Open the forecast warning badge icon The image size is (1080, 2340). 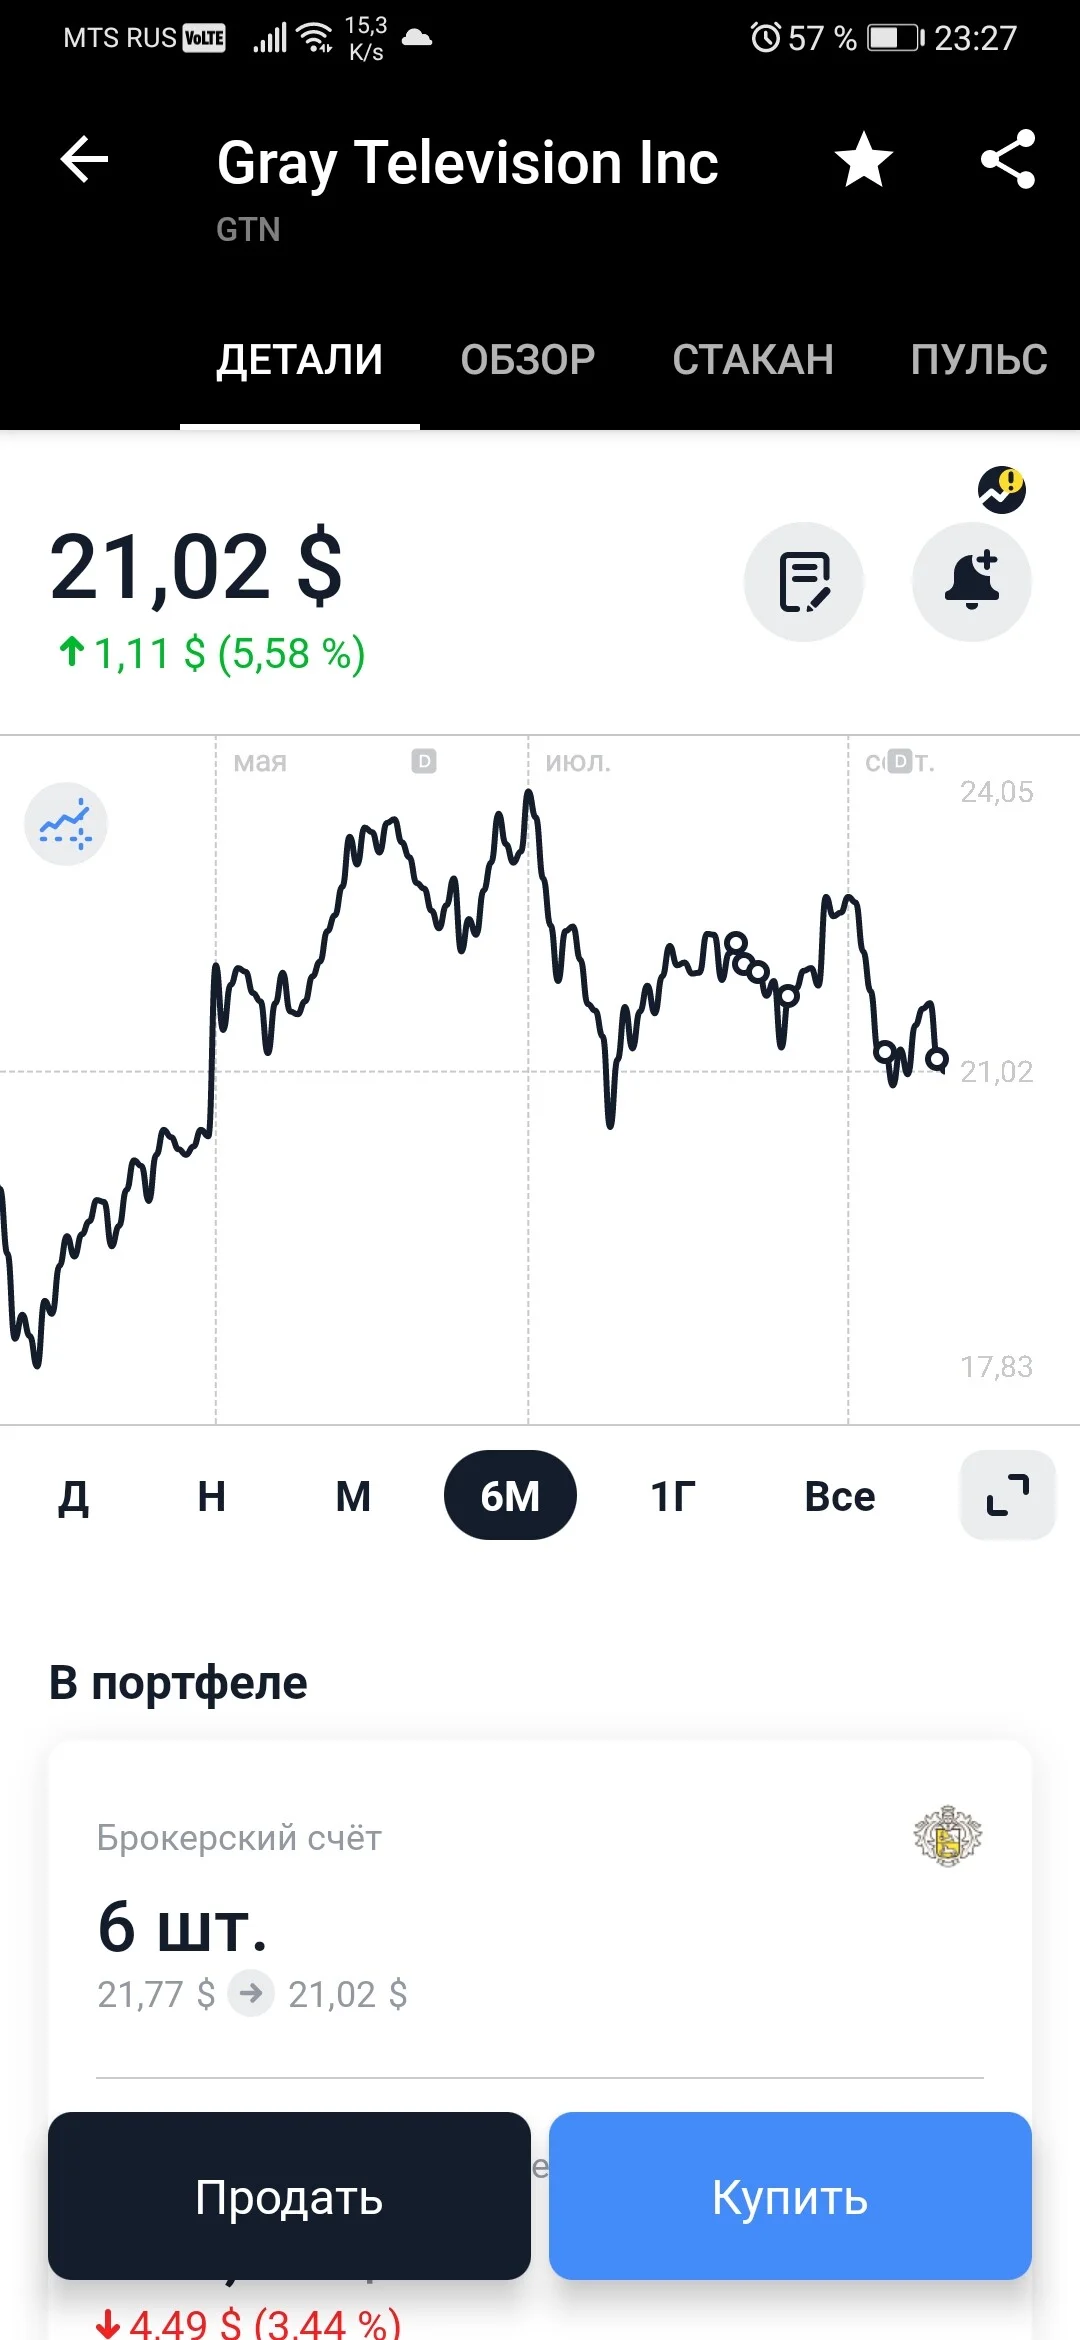point(1002,490)
